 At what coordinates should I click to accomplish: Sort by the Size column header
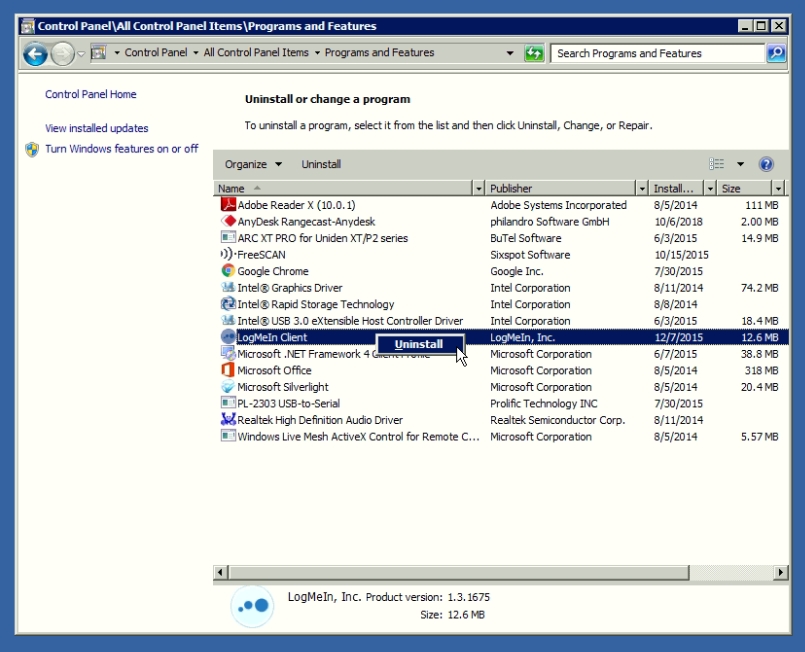click(744, 188)
